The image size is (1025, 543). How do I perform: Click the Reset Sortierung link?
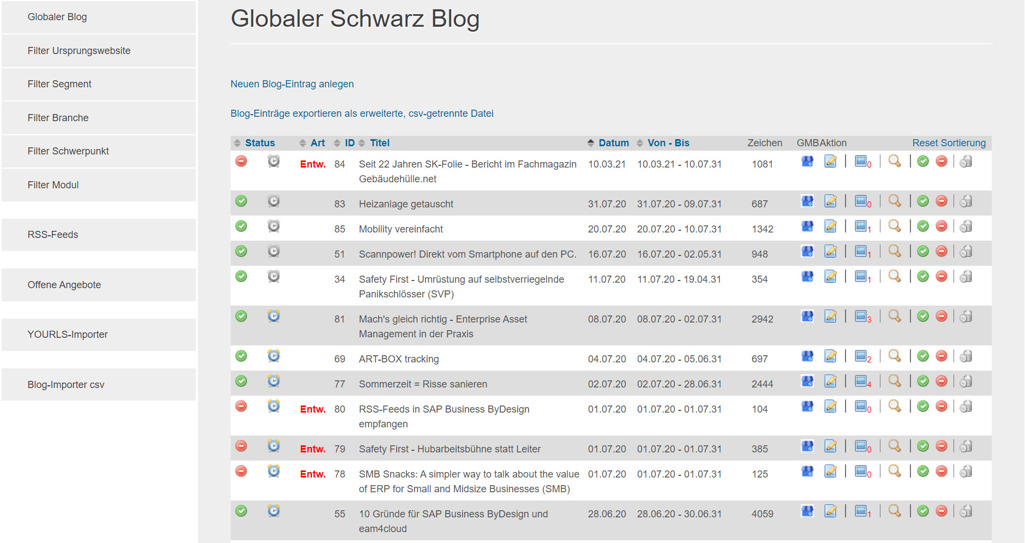coord(948,143)
